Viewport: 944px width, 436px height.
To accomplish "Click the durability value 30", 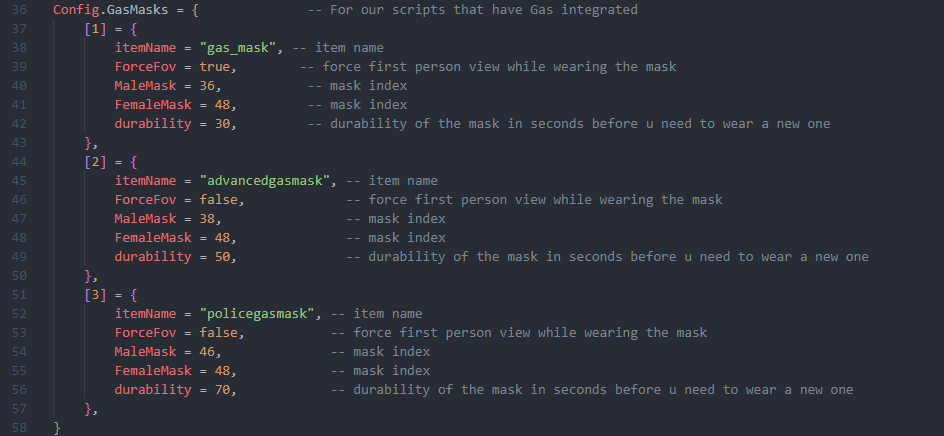I will pos(222,124).
